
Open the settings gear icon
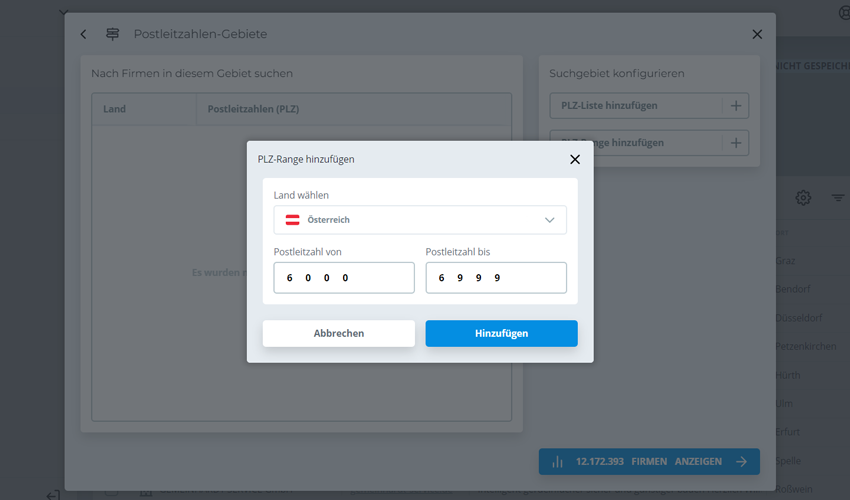[x=803, y=198]
